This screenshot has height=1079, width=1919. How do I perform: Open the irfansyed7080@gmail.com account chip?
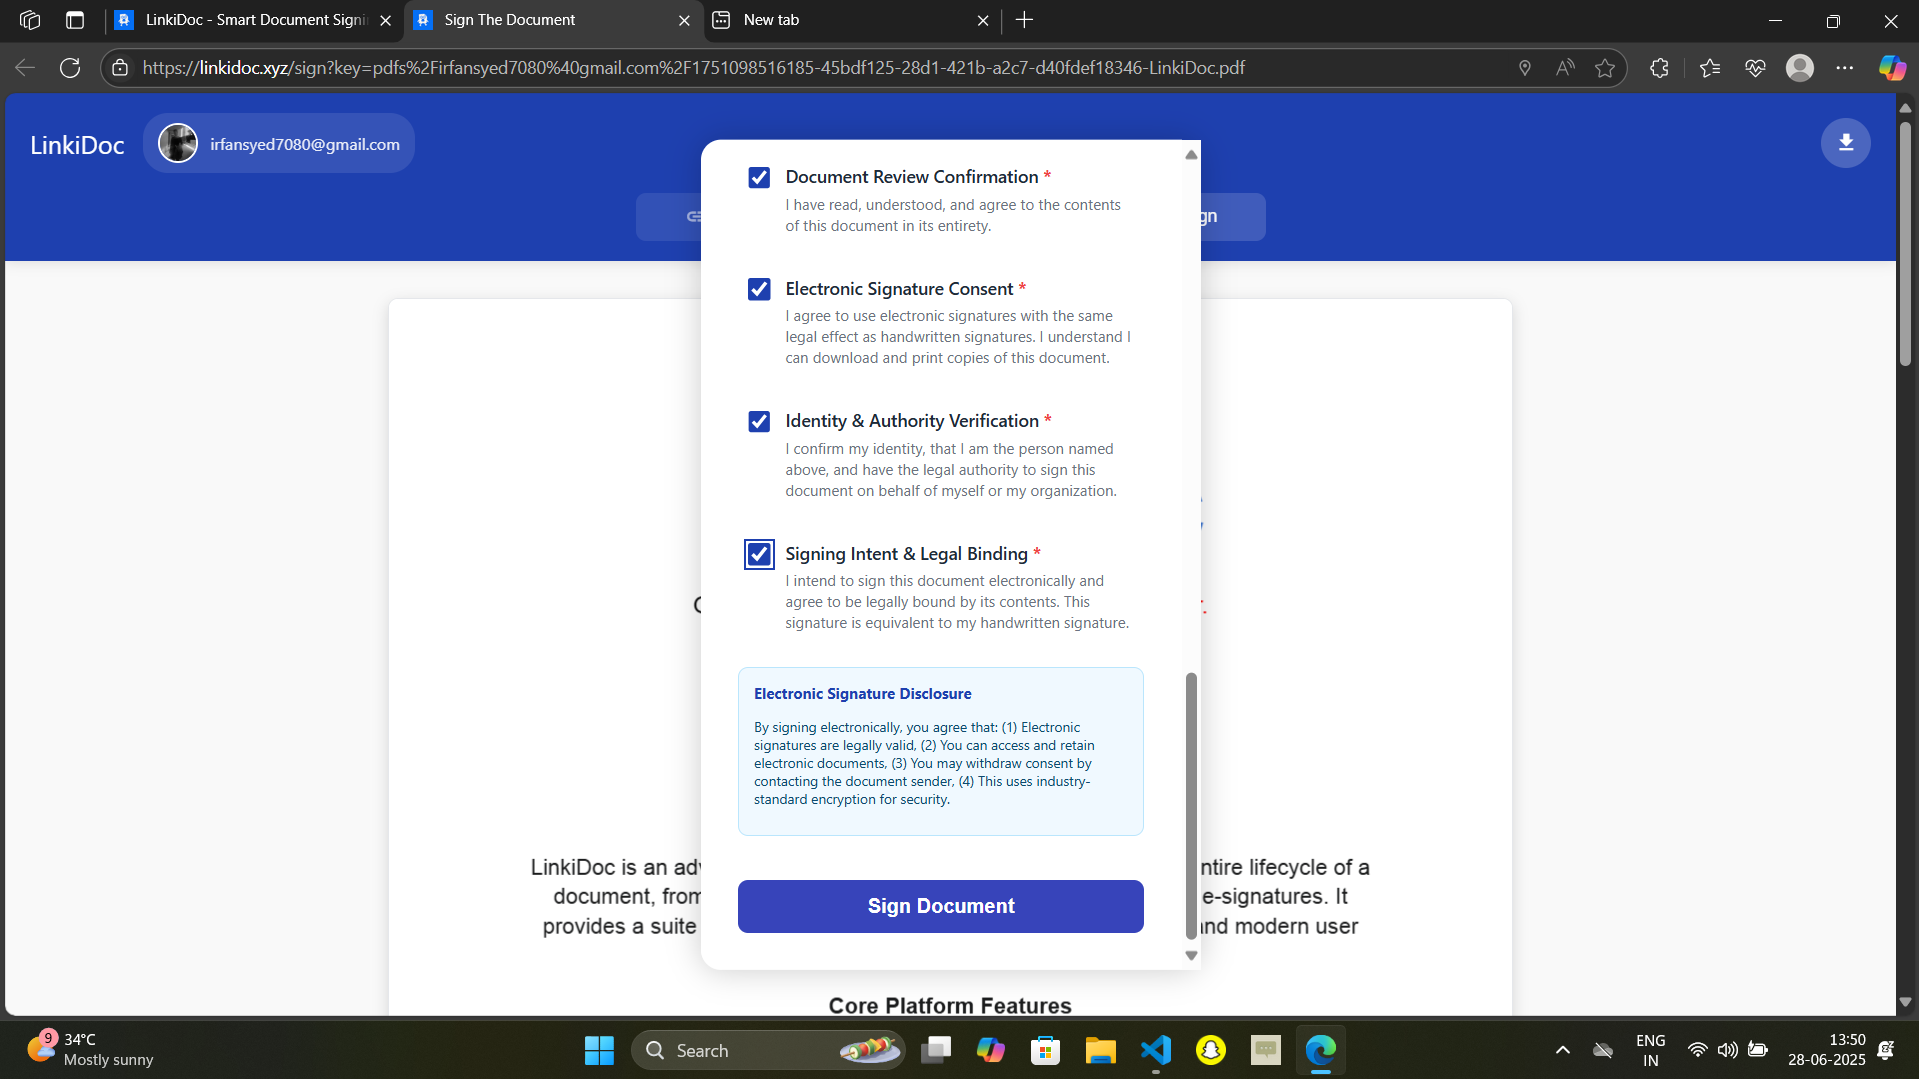pos(279,144)
